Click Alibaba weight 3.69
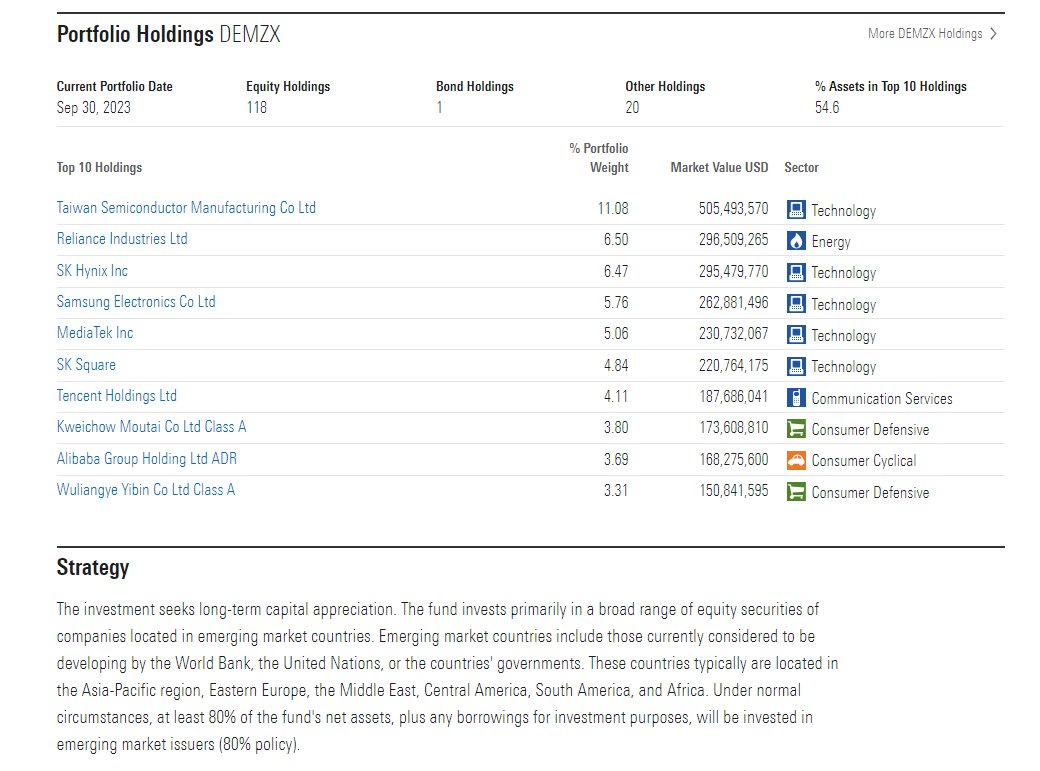This screenshot has width=1040, height=771. [616, 459]
